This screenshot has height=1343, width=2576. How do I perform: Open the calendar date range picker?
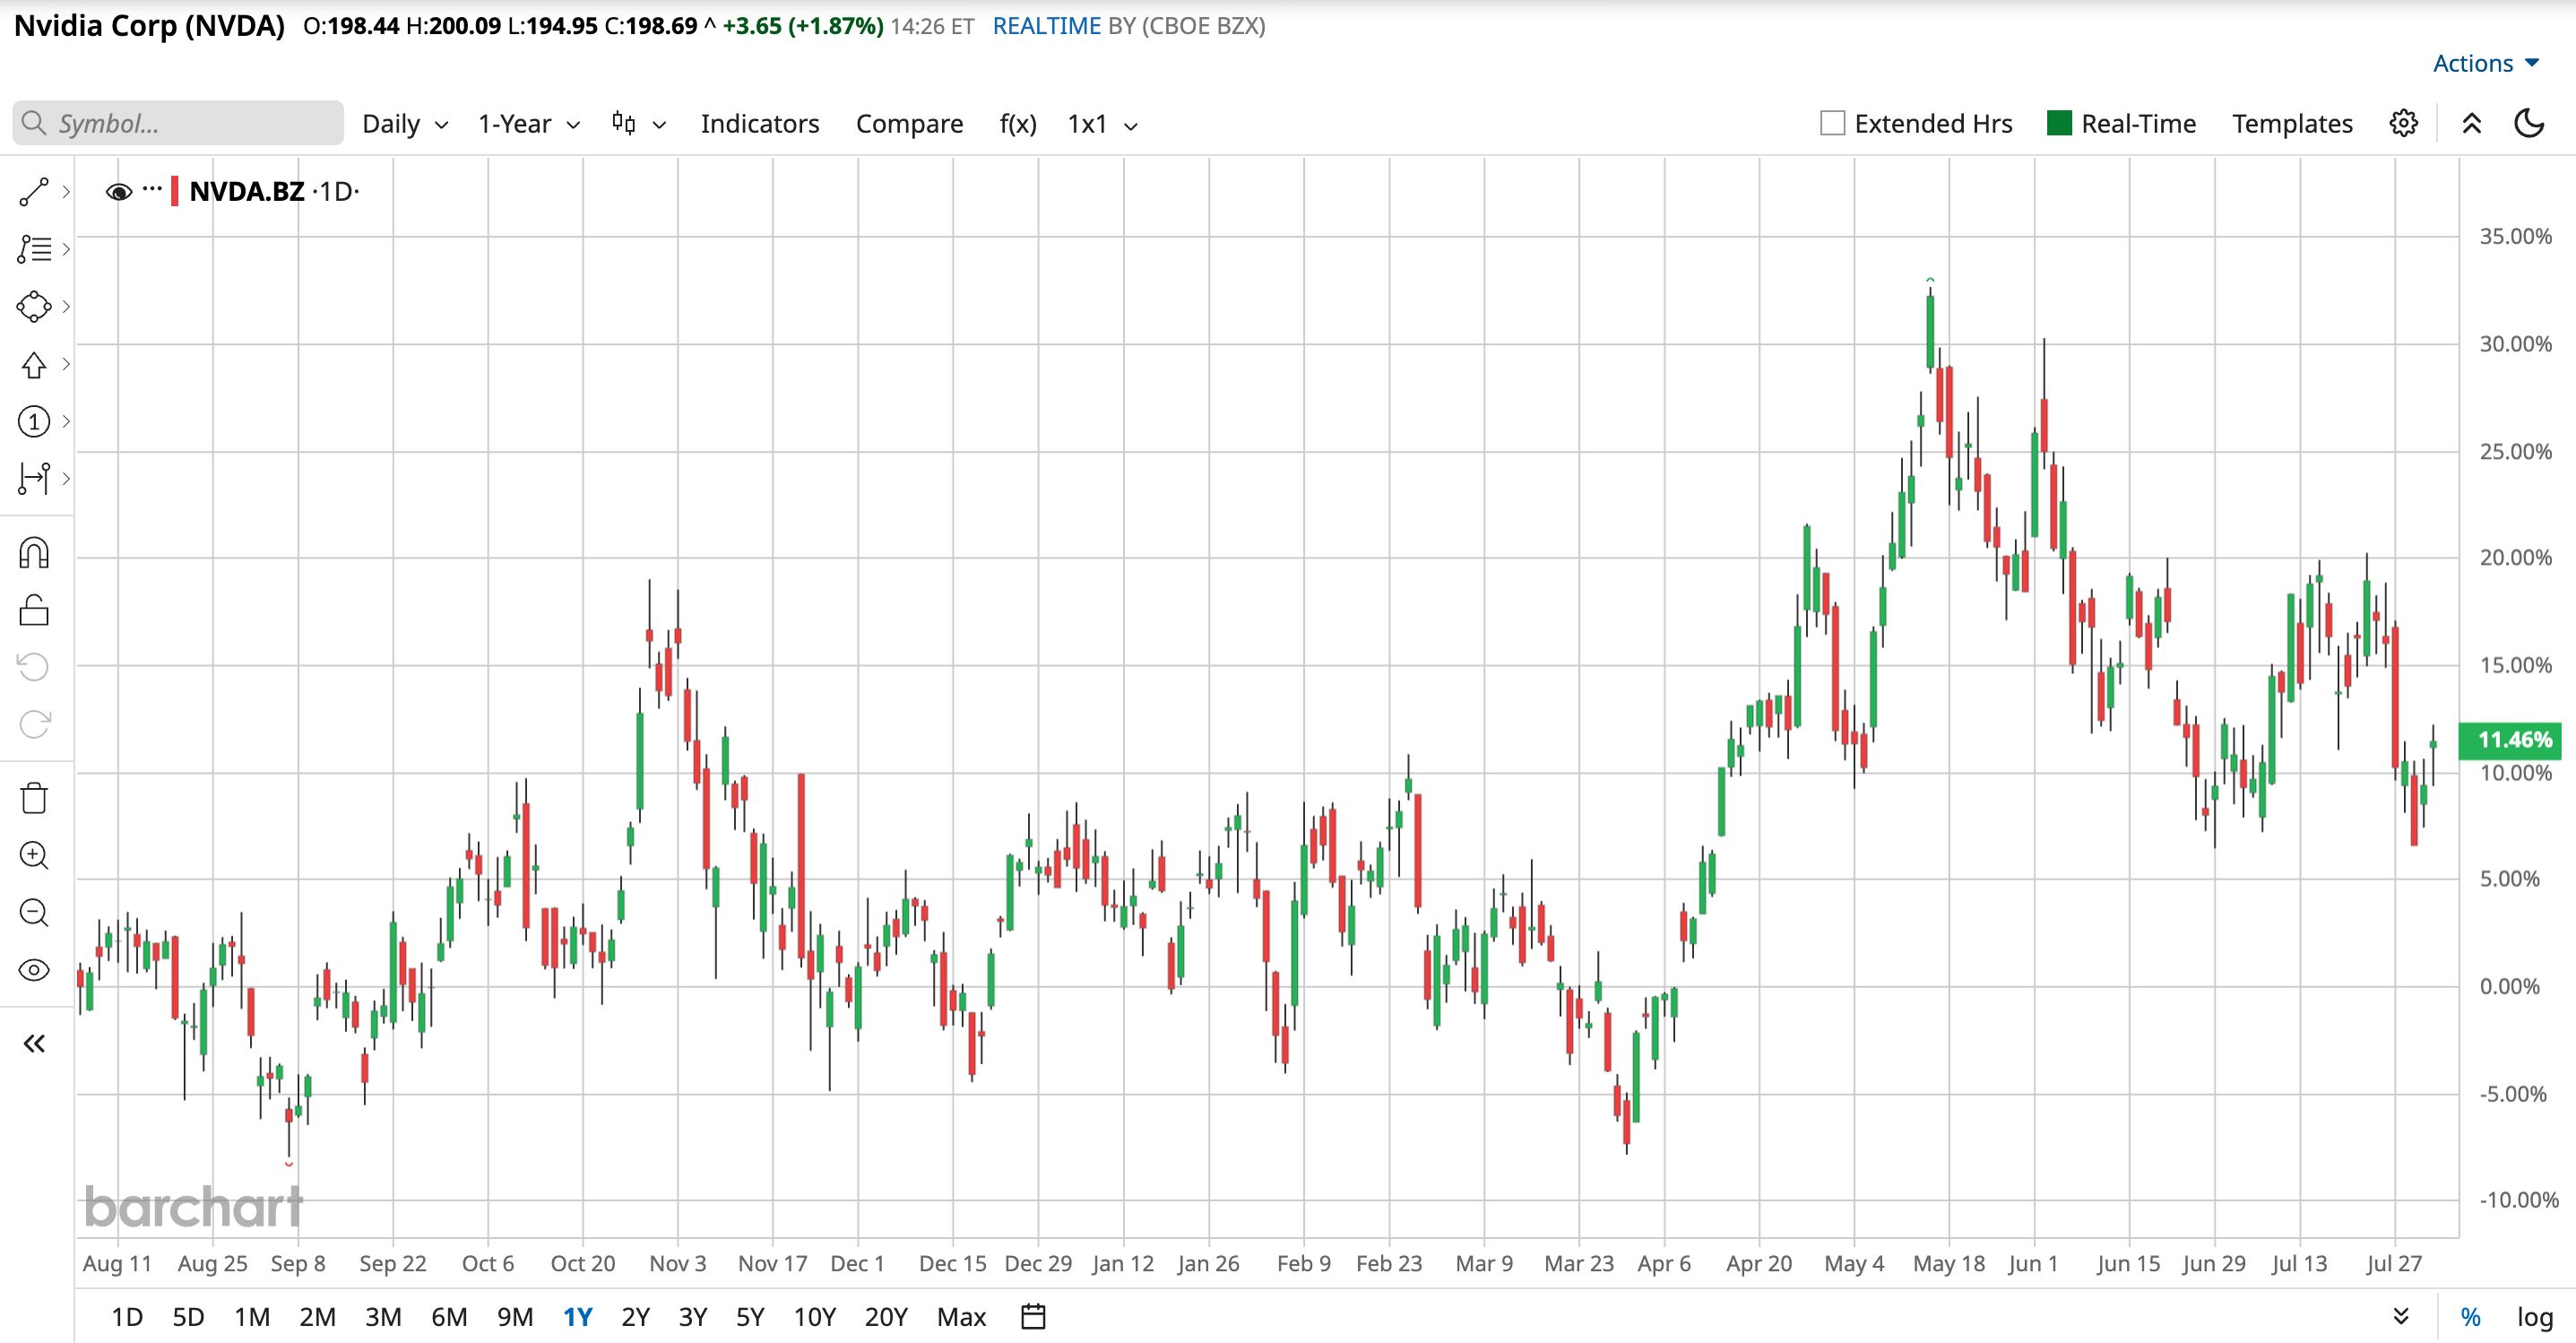[1033, 1316]
